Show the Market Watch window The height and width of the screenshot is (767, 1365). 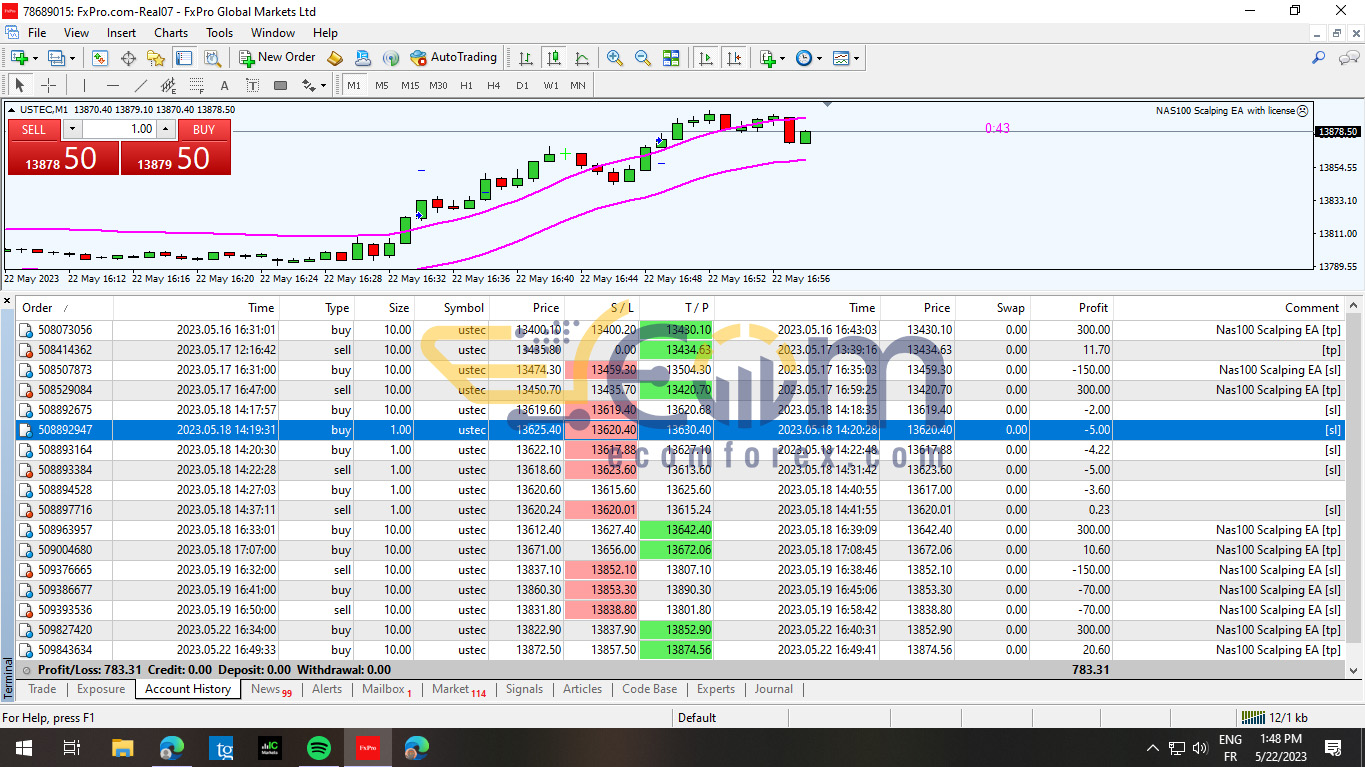pyautogui.click(x=100, y=58)
